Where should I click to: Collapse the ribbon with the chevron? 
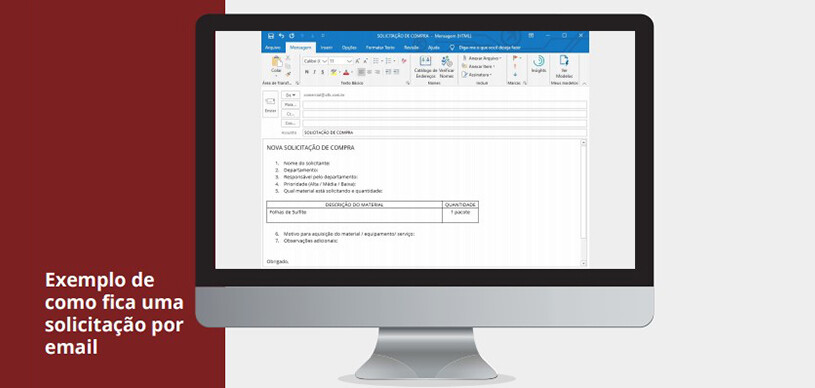[584, 83]
